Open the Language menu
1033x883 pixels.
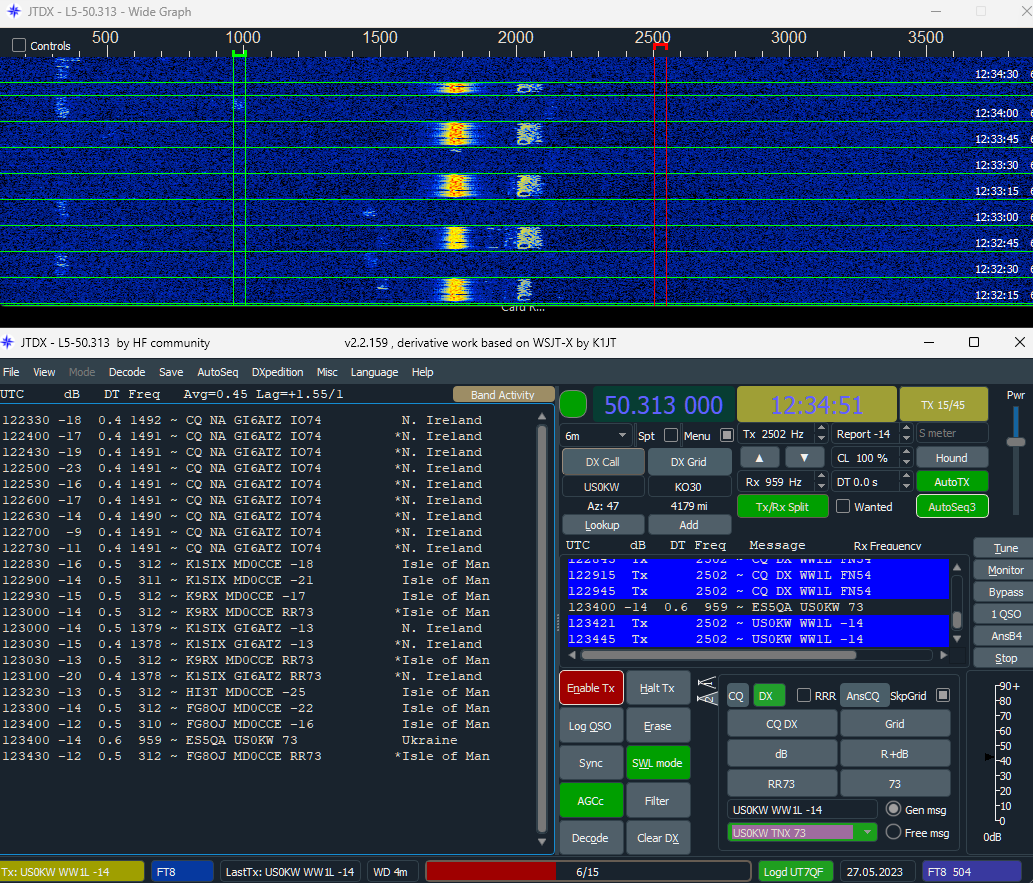tap(374, 372)
